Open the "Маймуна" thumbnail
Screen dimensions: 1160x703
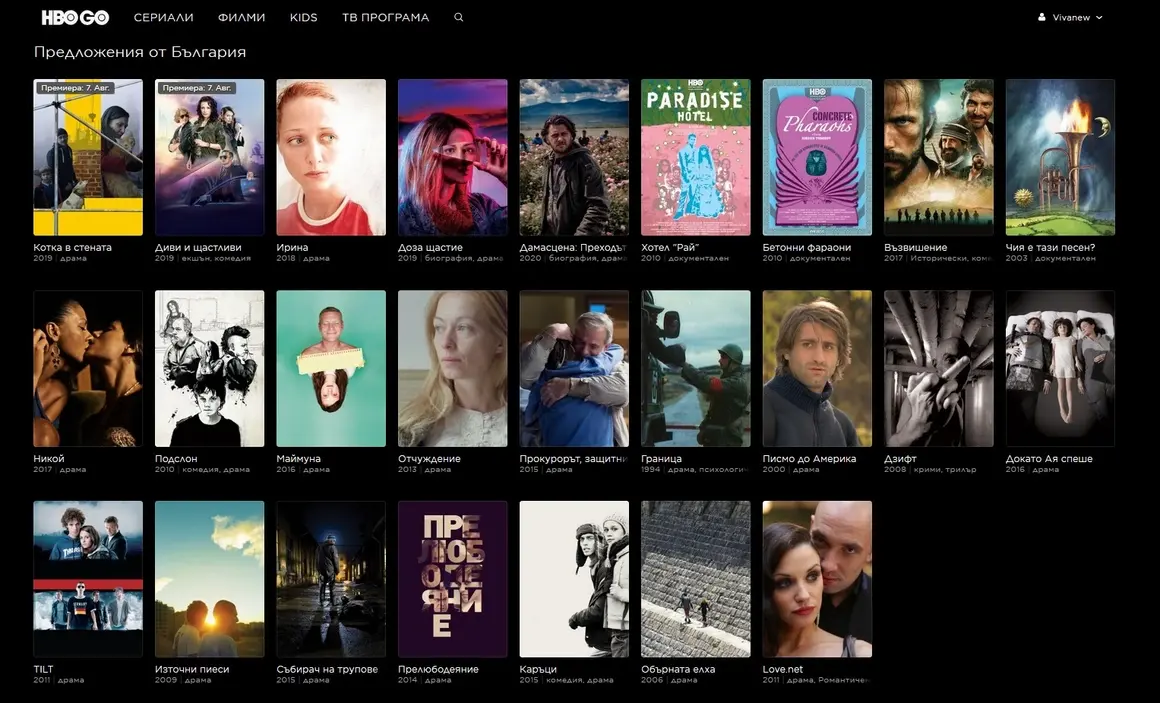(x=331, y=368)
